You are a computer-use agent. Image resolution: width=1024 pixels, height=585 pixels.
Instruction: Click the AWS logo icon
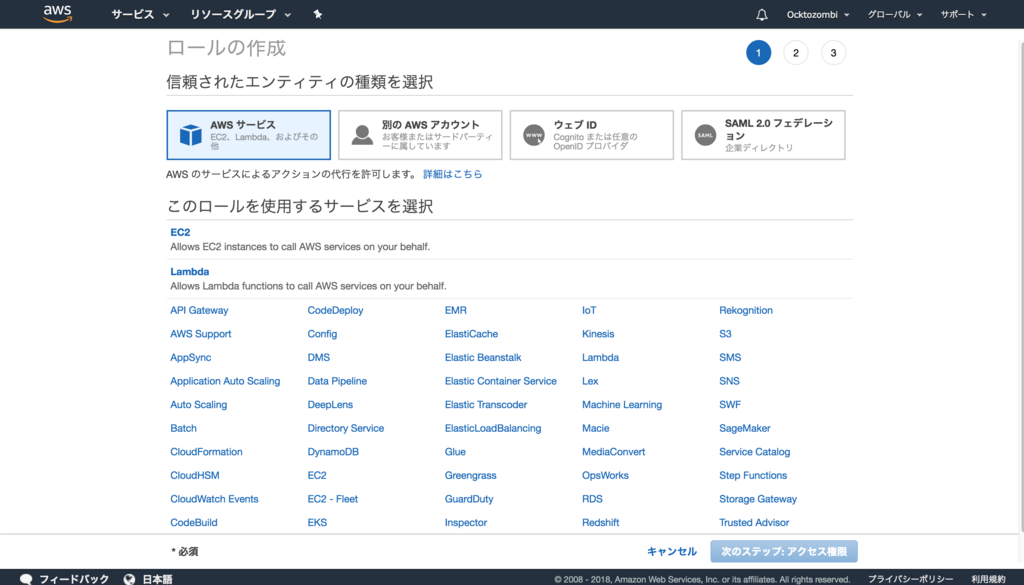(57, 14)
